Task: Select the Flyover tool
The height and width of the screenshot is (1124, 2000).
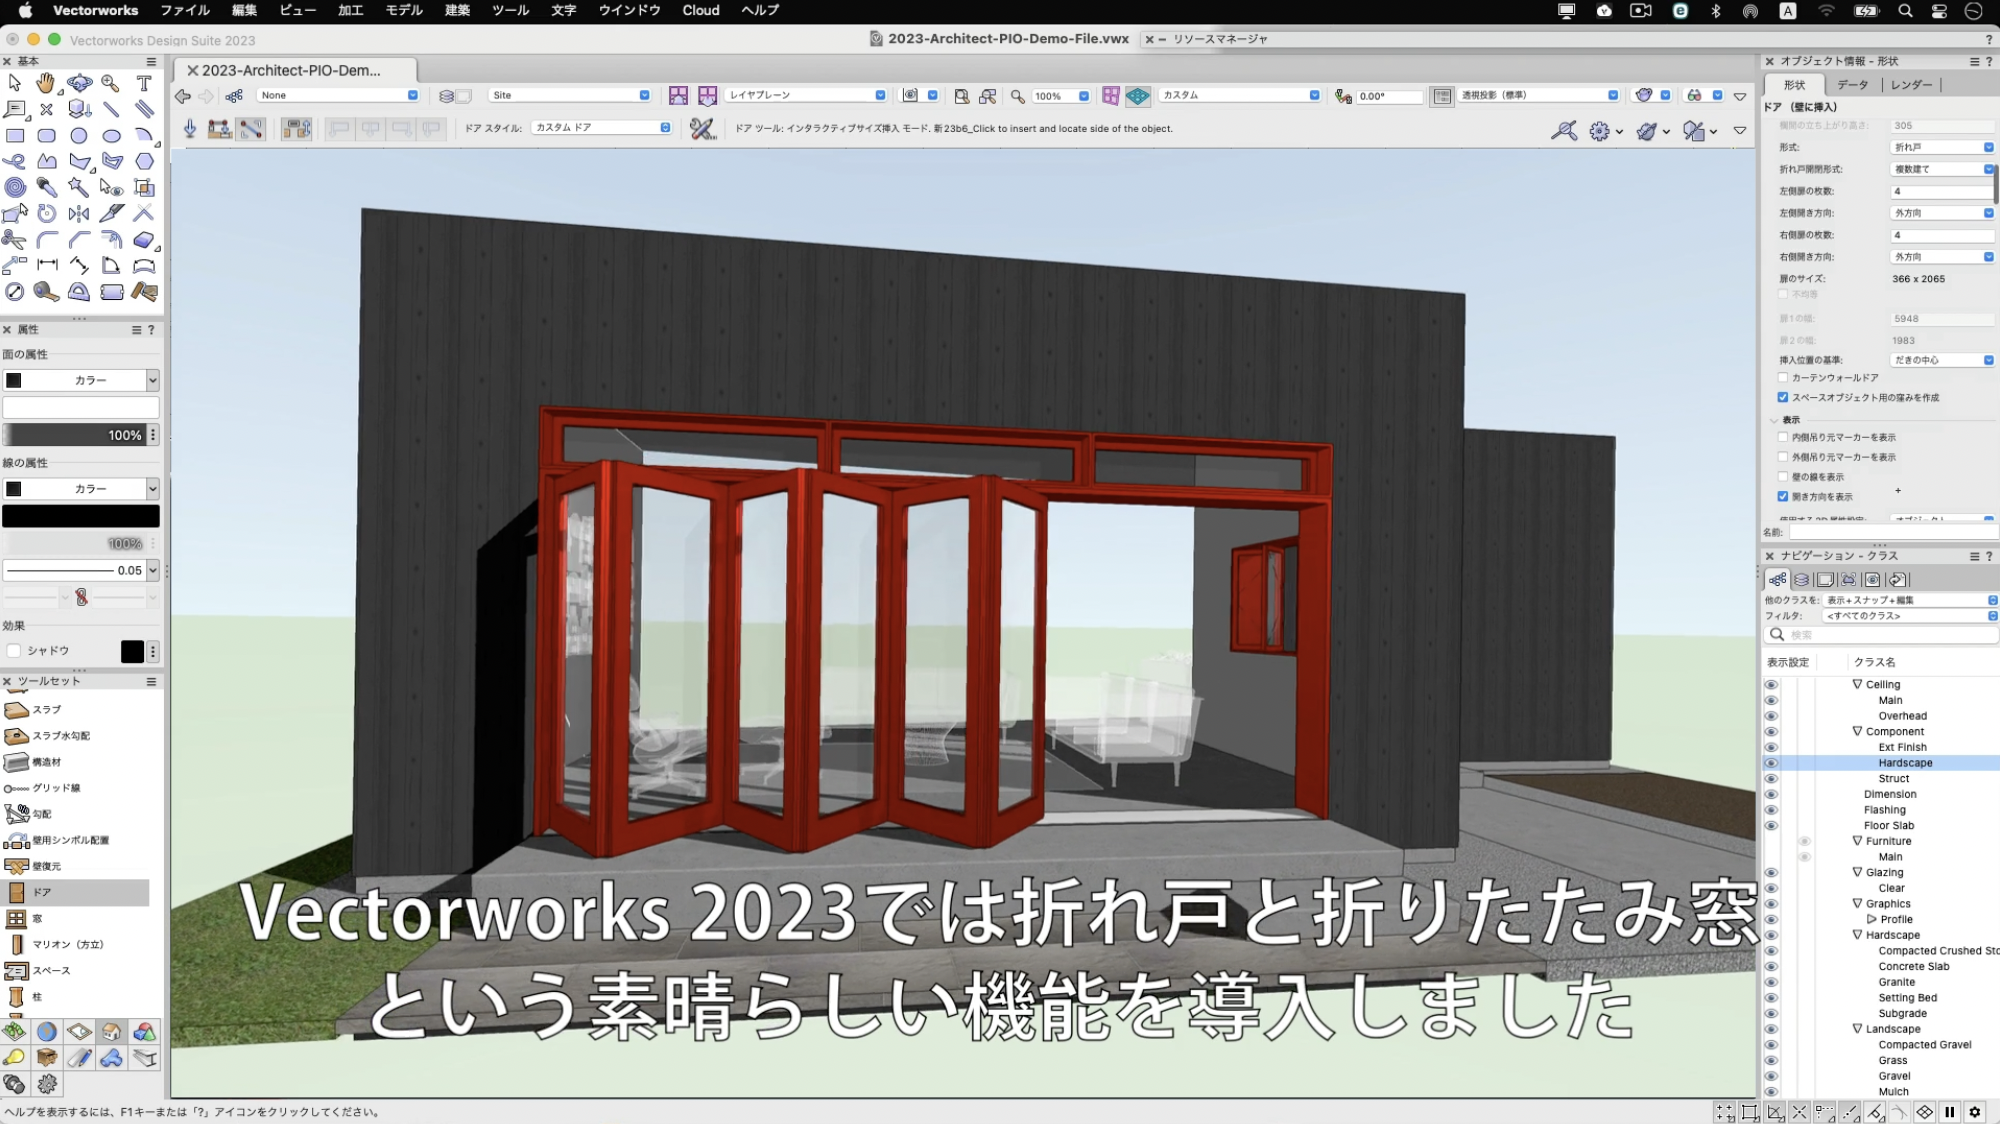Action: coord(79,83)
